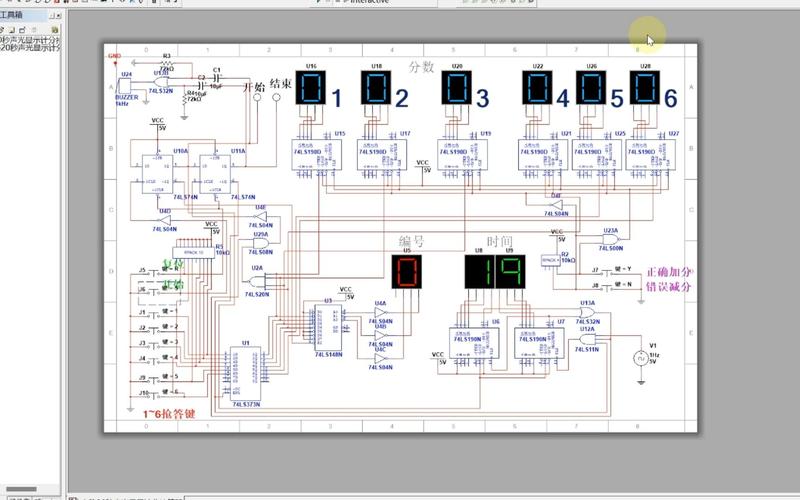Click the green U9 time digit display
This screenshot has width=800, height=500.
click(510, 272)
